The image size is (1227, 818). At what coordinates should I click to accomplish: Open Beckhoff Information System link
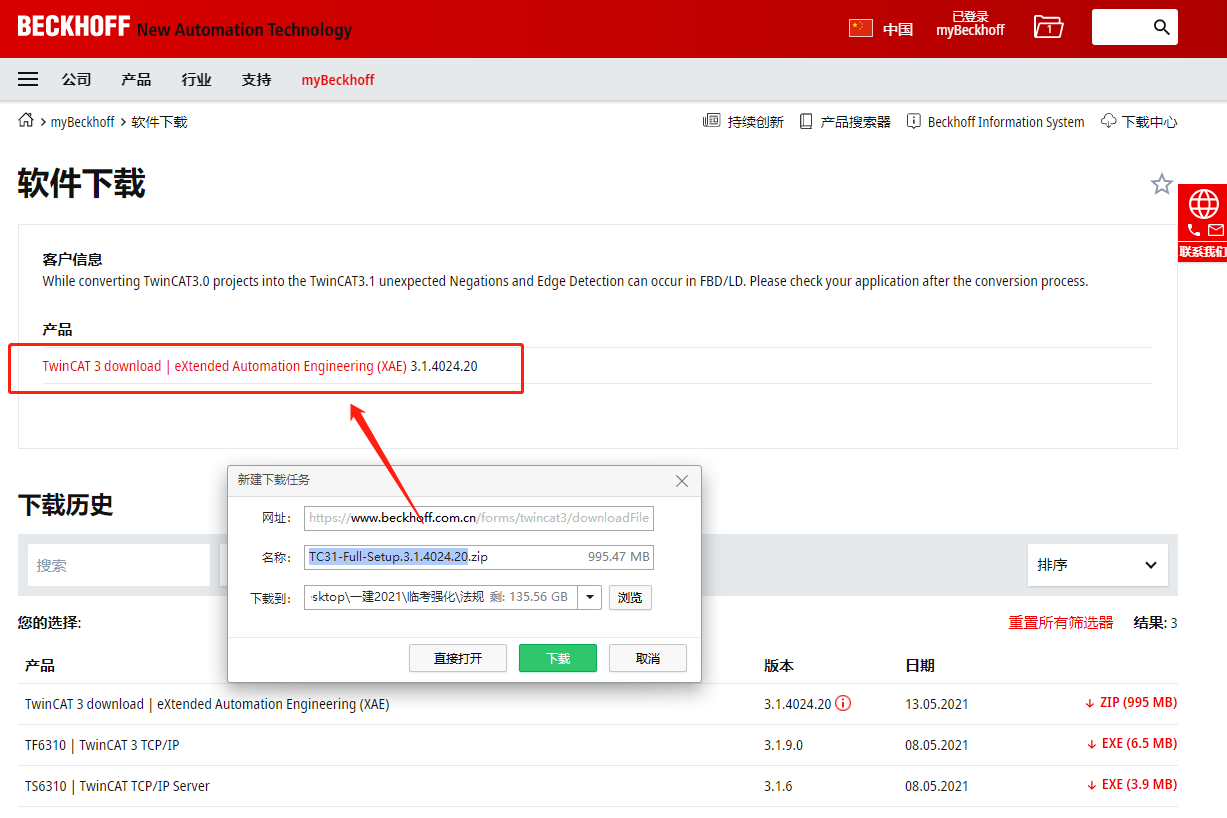[995, 122]
